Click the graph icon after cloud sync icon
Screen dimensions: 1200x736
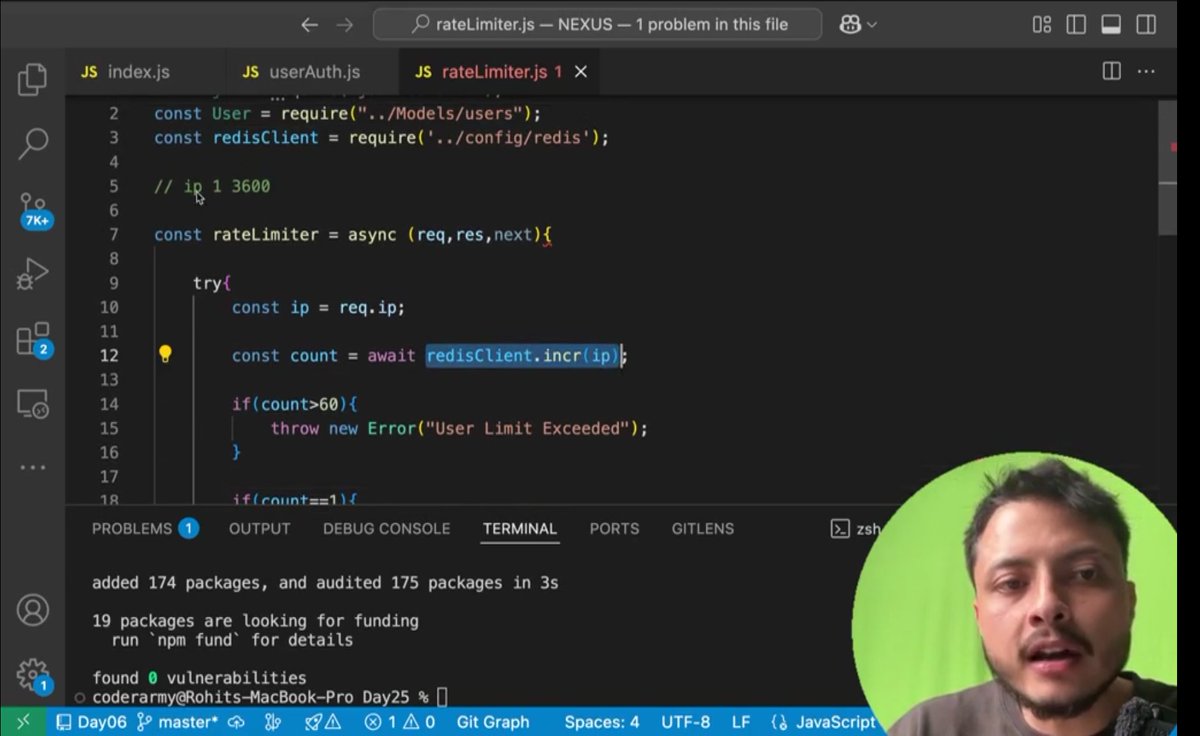[x=274, y=722]
